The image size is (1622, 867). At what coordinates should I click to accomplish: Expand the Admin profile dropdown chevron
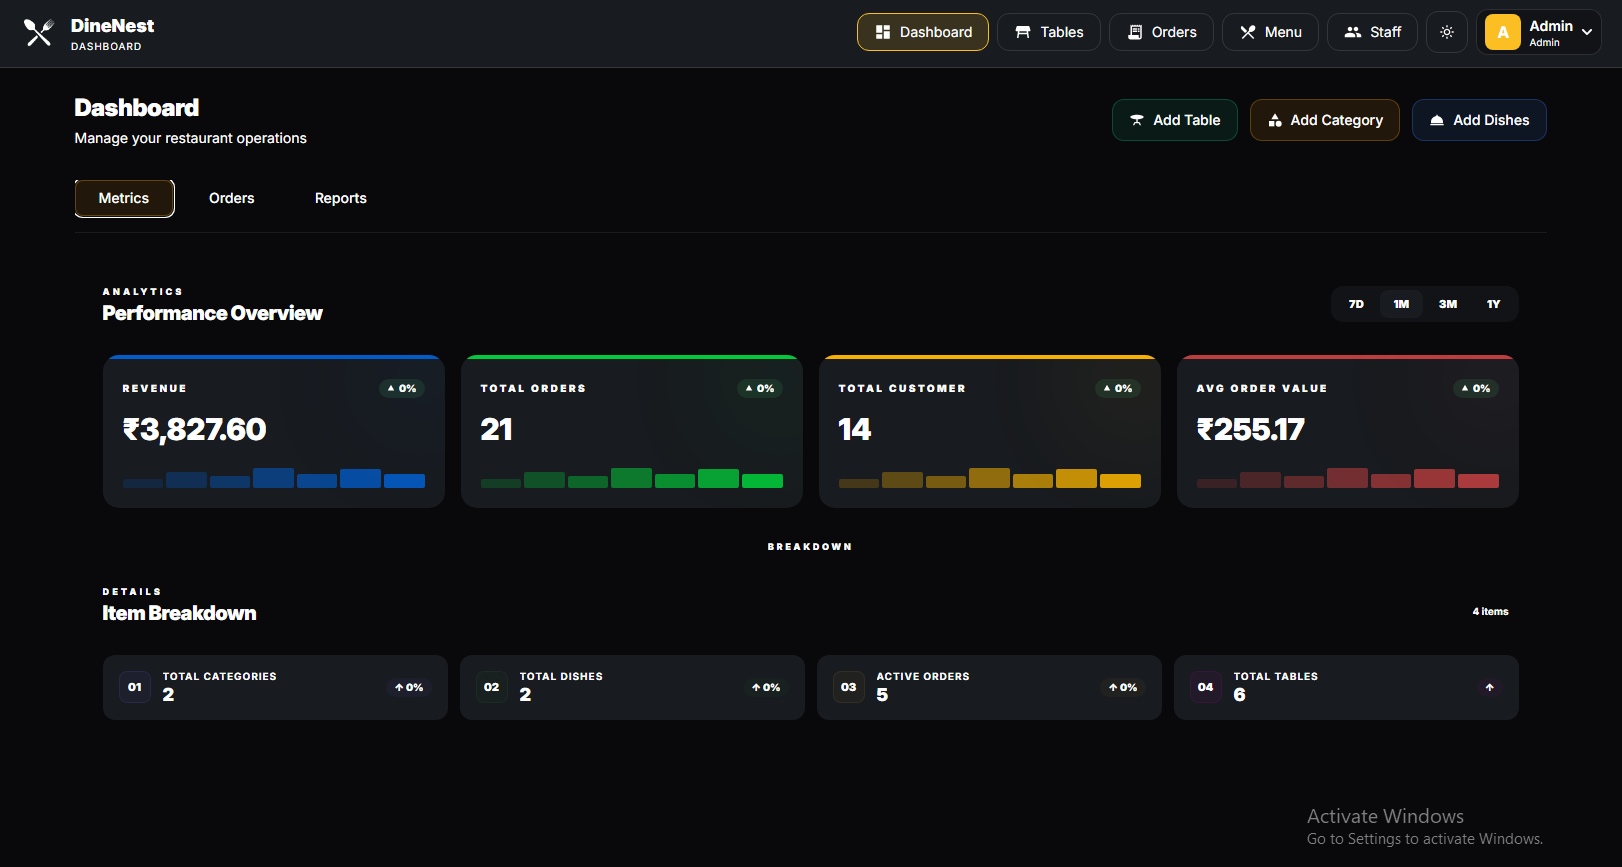click(1587, 32)
